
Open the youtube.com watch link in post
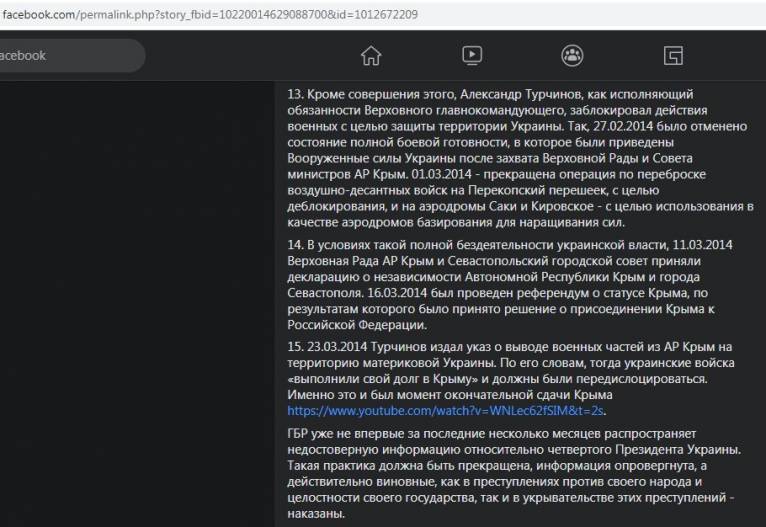click(445, 411)
